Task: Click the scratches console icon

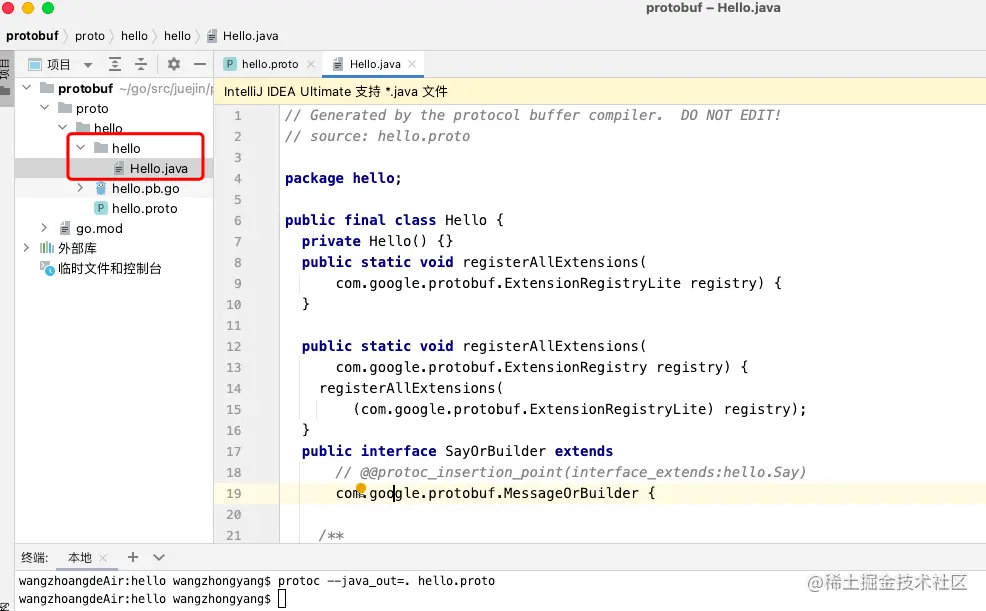Action: [47, 268]
